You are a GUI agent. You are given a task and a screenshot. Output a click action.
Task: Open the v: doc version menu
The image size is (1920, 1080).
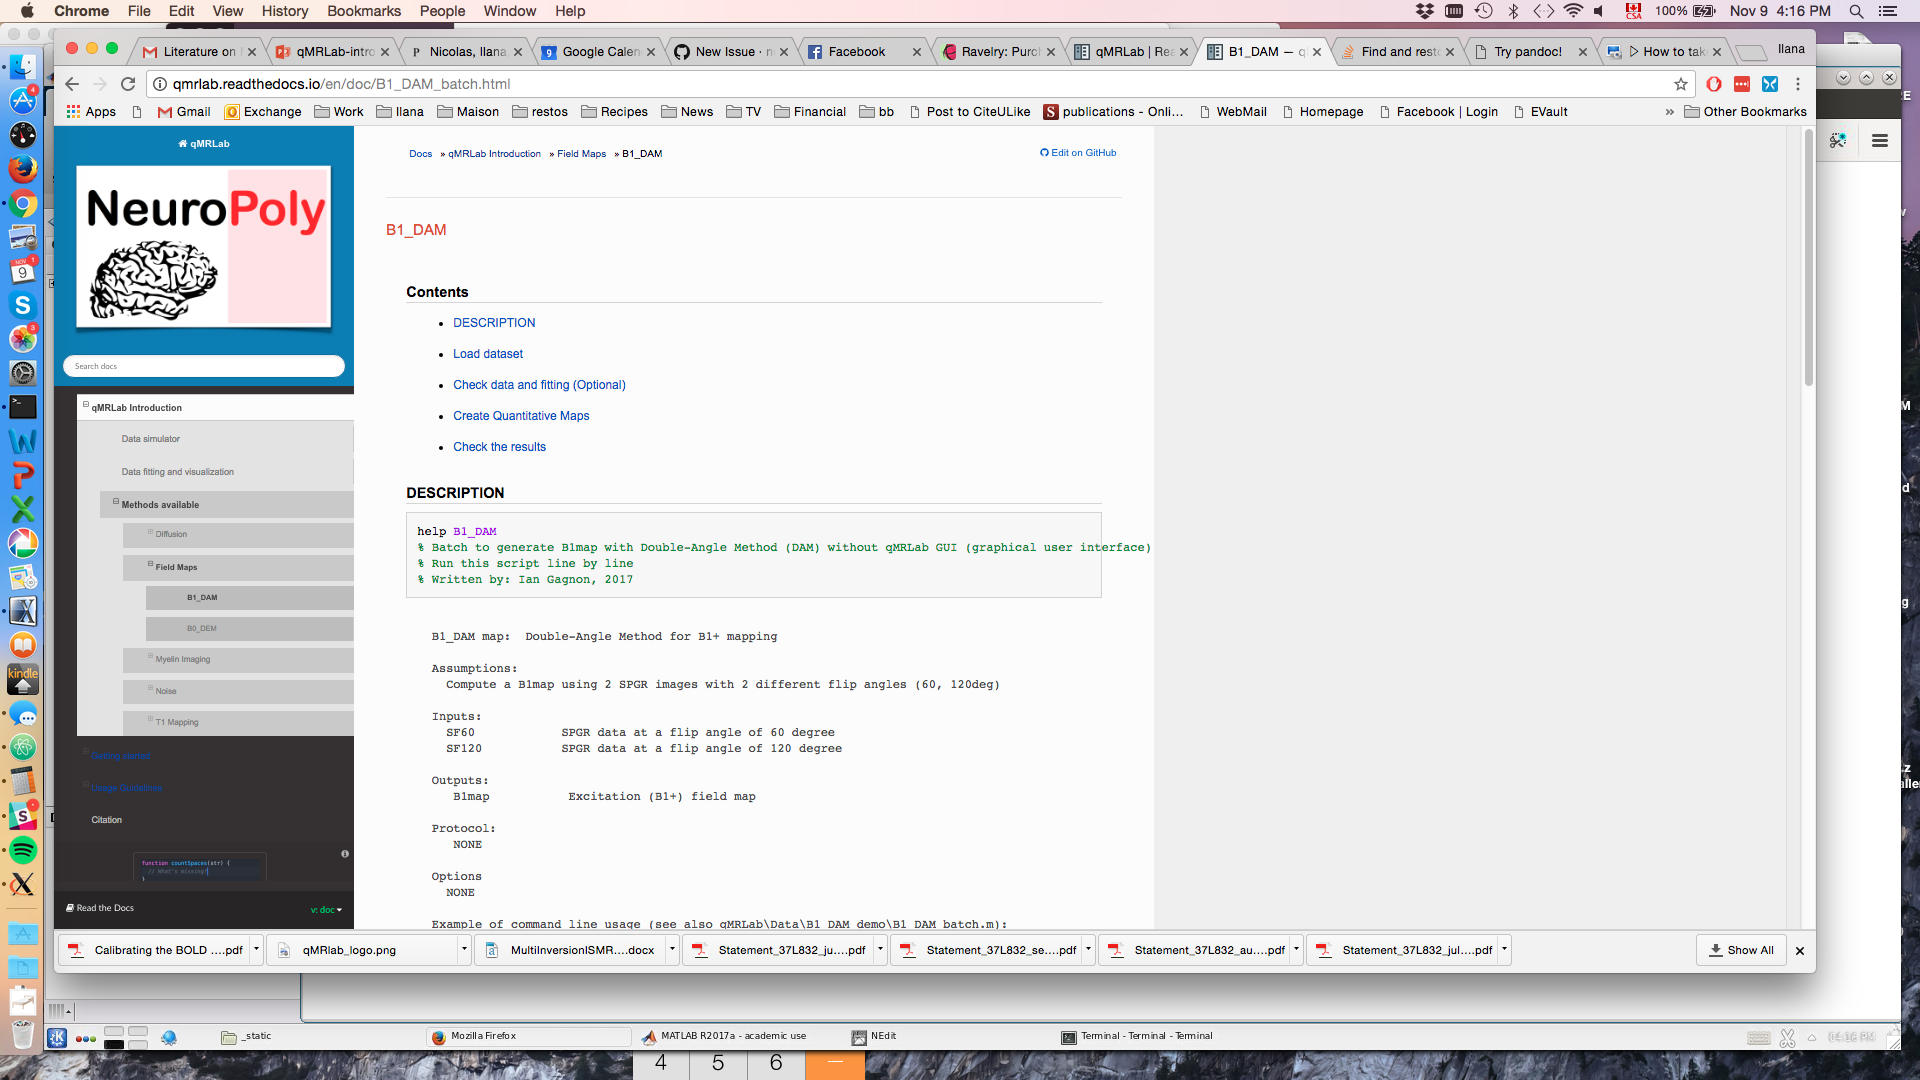[324, 909]
